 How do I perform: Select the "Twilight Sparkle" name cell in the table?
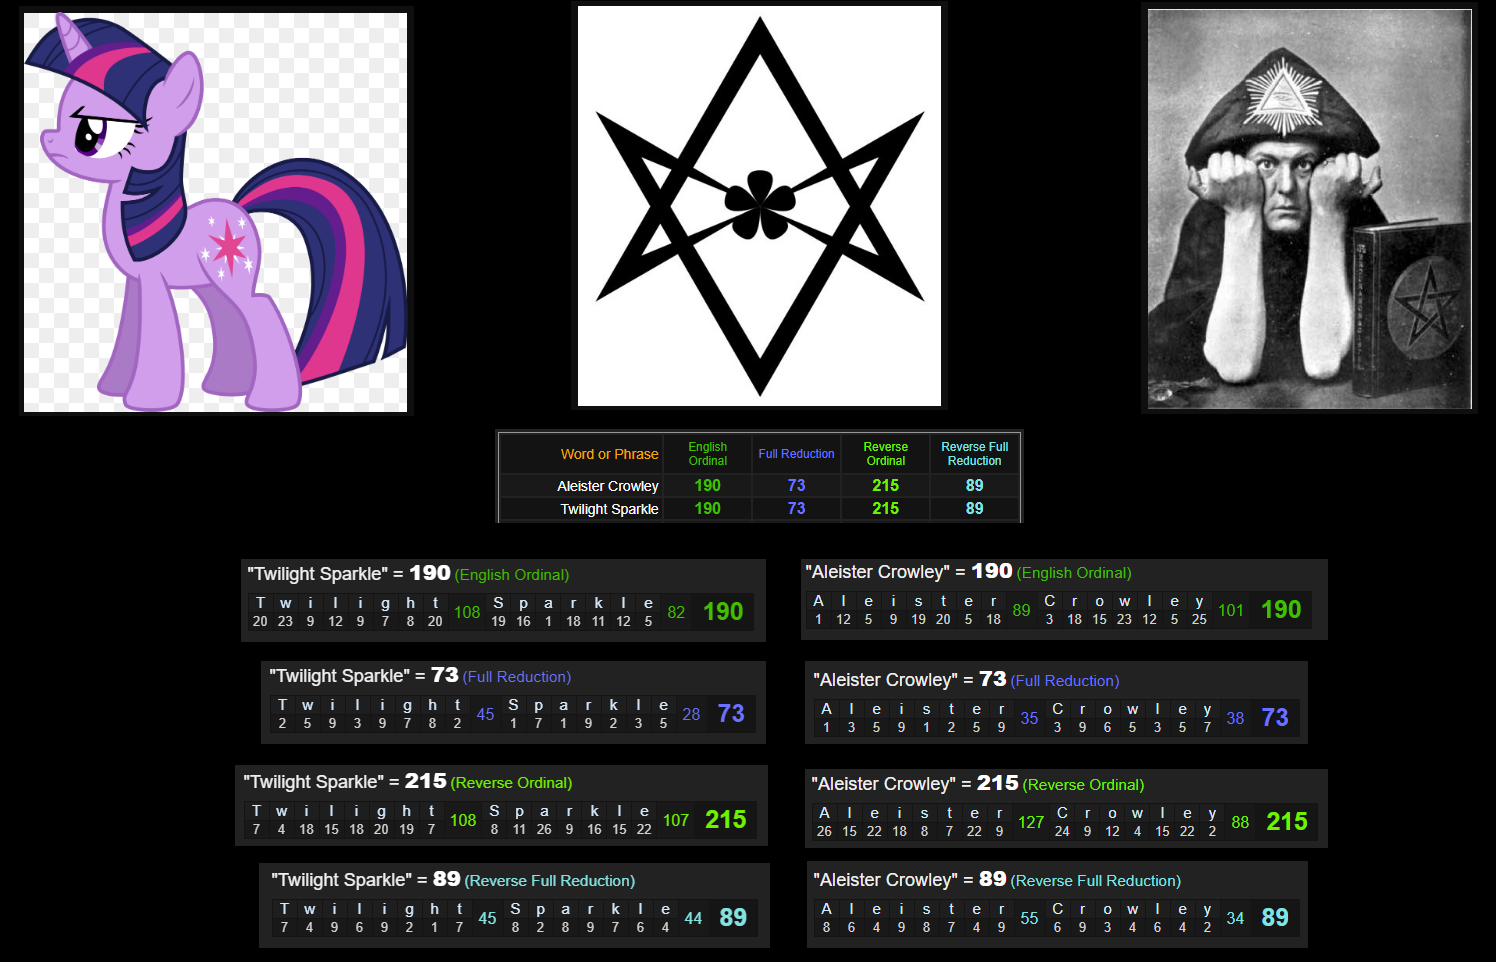(x=609, y=509)
